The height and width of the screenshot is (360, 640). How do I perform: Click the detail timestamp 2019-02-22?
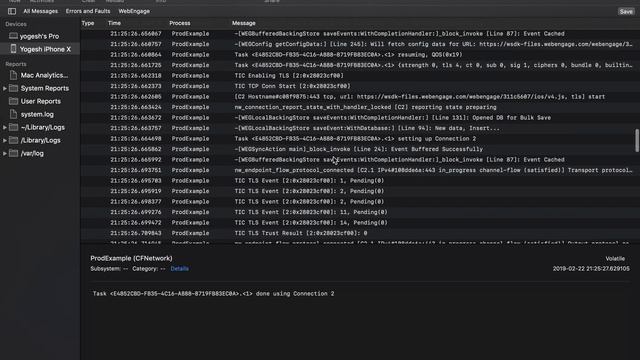tap(591, 269)
